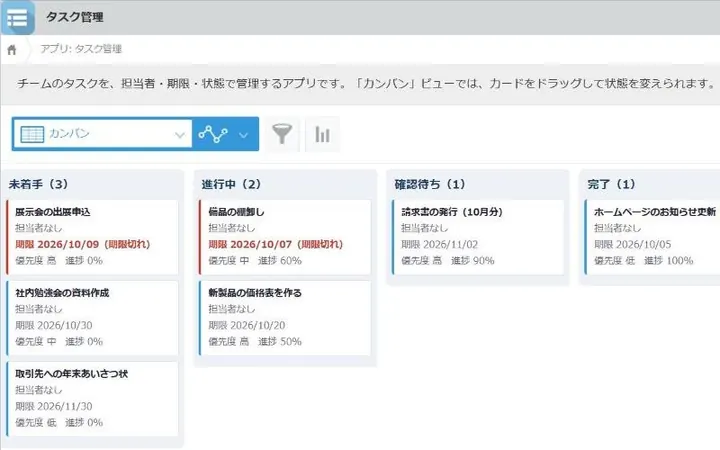The width and height of the screenshot is (720, 450).
Task: Click due date 期限 2026/11/30
Action: 54,406
